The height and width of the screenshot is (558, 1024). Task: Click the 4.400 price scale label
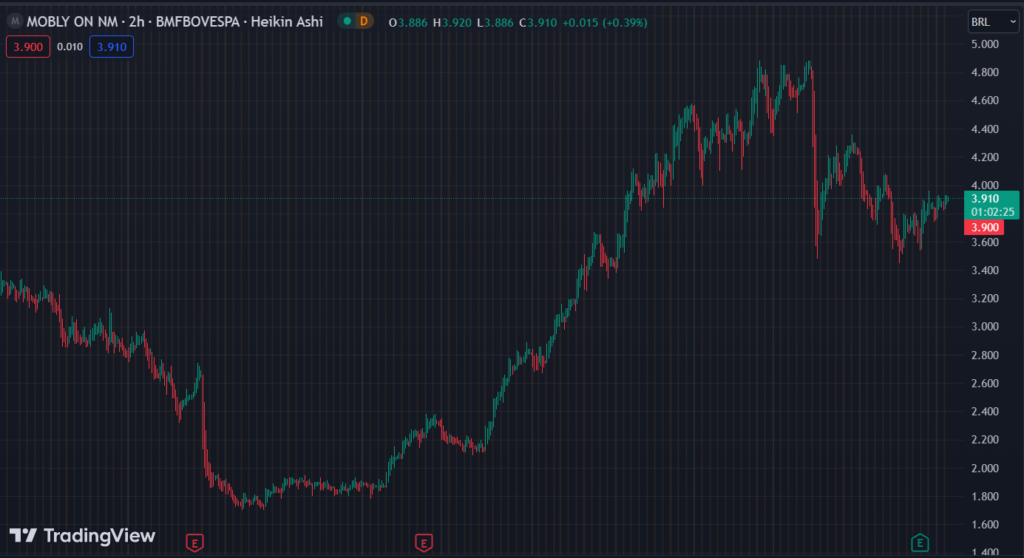985,129
